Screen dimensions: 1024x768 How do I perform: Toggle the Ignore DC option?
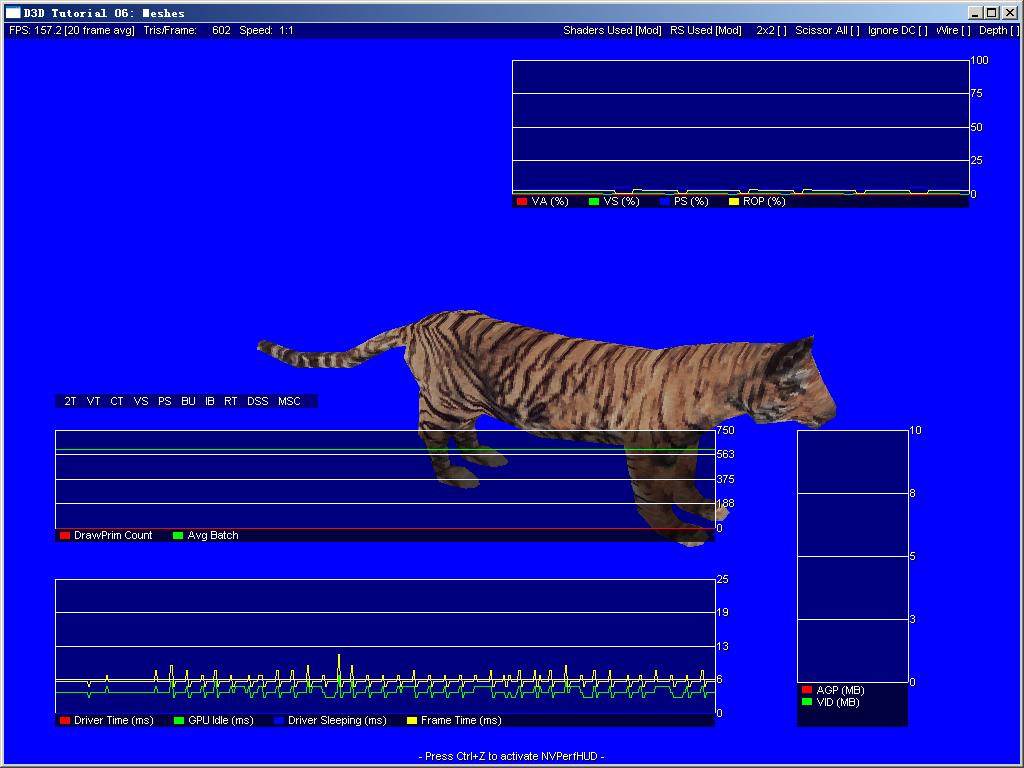click(x=897, y=30)
